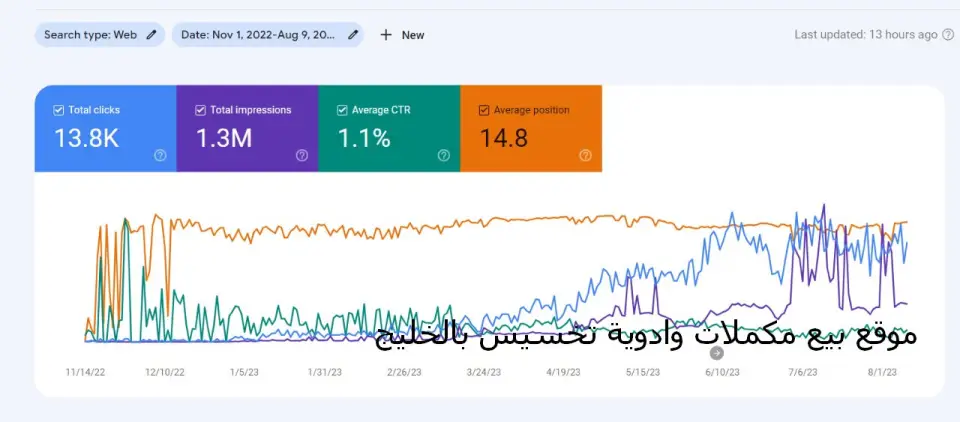
Task: Uncheck the Total clicks checkbox
Action: click(58, 110)
